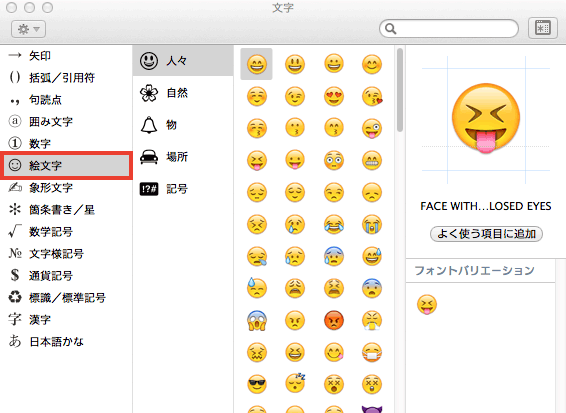
Task: Click the screaming in fear face emoji
Action: [257, 320]
